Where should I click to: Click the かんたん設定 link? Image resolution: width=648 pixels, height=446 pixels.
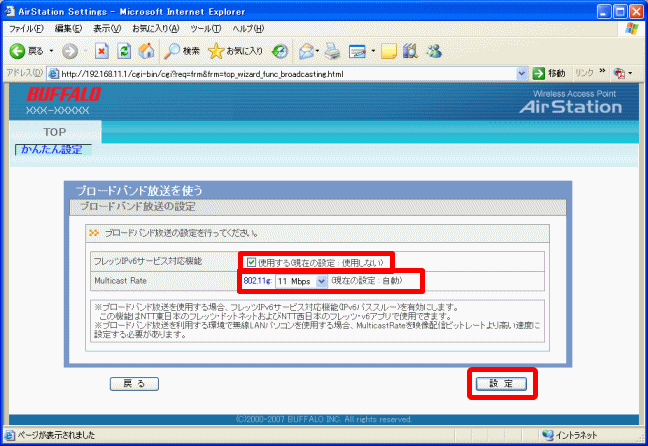(x=51, y=149)
